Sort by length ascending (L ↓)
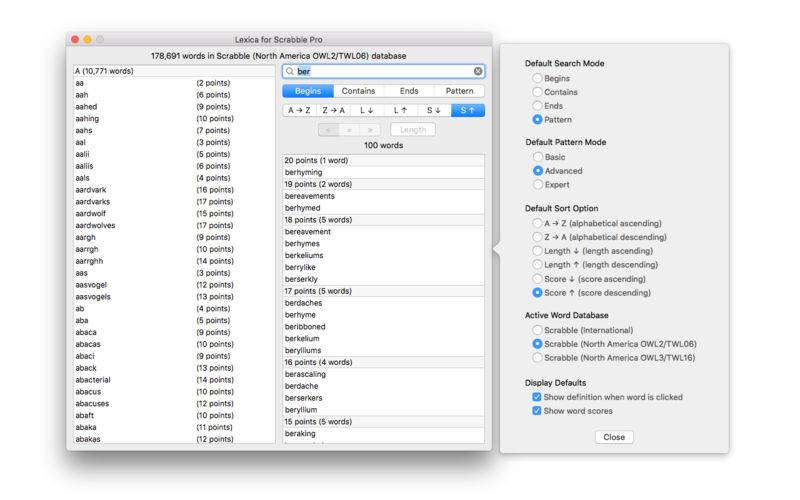This screenshot has width=800, height=500. [x=366, y=110]
